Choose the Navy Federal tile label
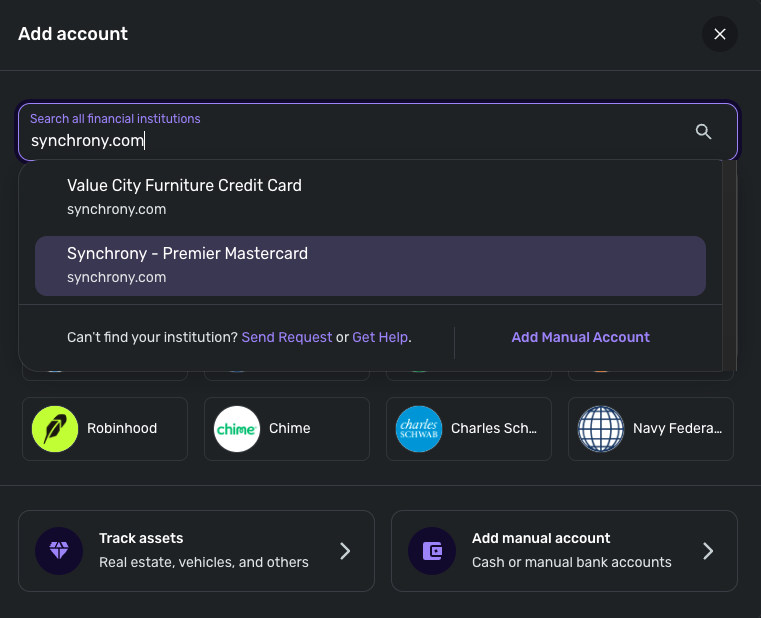Viewport: 761px width, 618px height. tap(677, 429)
